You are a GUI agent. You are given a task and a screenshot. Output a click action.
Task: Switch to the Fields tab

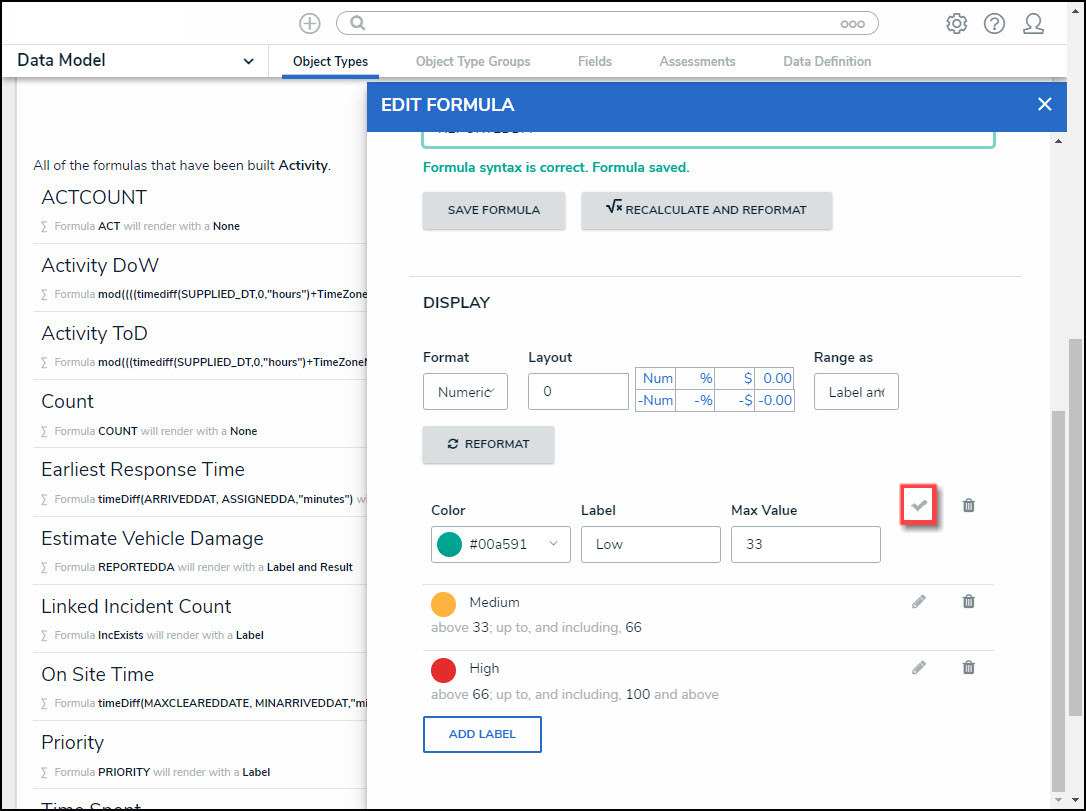click(x=594, y=61)
